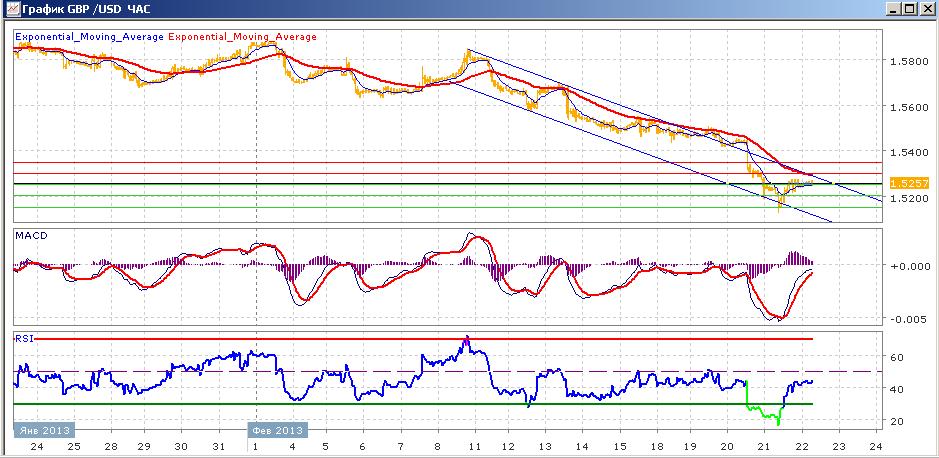Click the 1.5400 price axis label
The image size is (939, 458).
coord(908,152)
